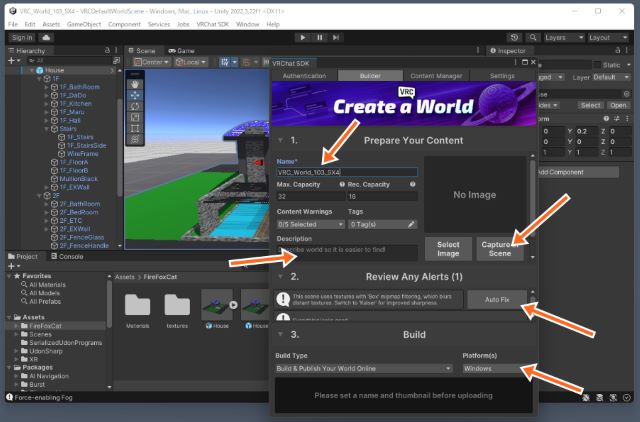Click the Sign in button
This screenshot has width=640, height=422.
(x=22, y=38)
